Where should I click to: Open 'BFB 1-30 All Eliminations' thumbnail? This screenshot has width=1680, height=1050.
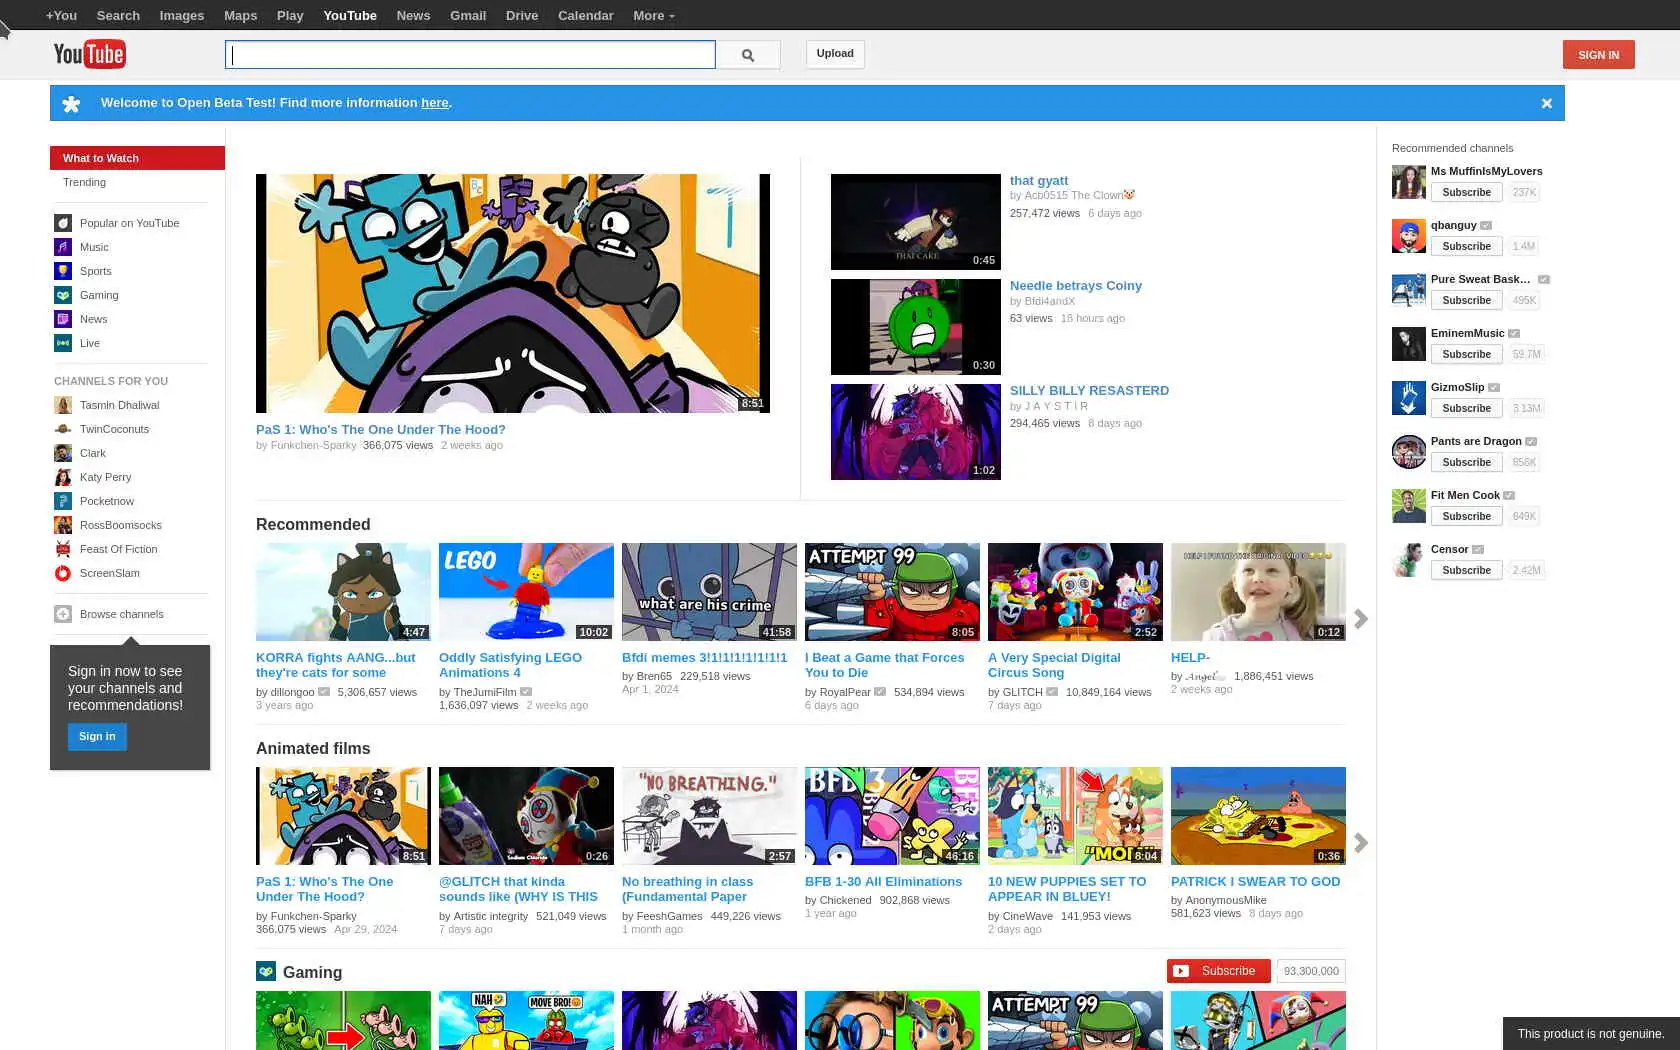tap(892, 816)
